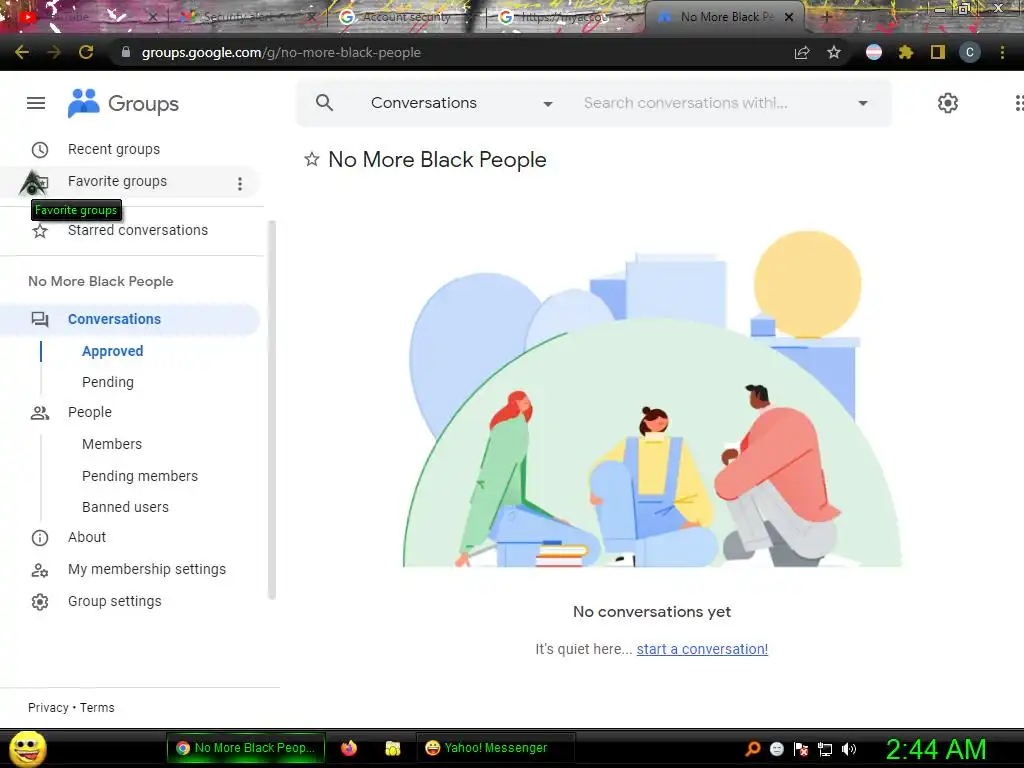Click the Starred conversations star icon
The height and width of the screenshot is (768, 1024).
point(40,231)
